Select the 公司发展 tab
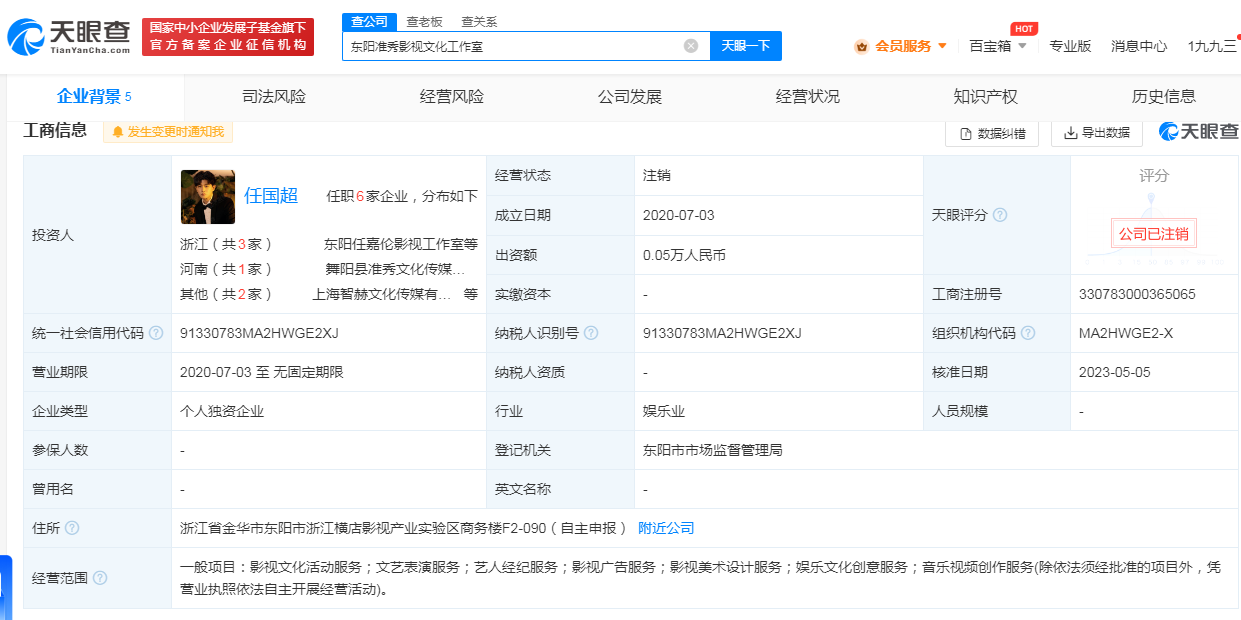This screenshot has width=1241, height=620. (630, 97)
